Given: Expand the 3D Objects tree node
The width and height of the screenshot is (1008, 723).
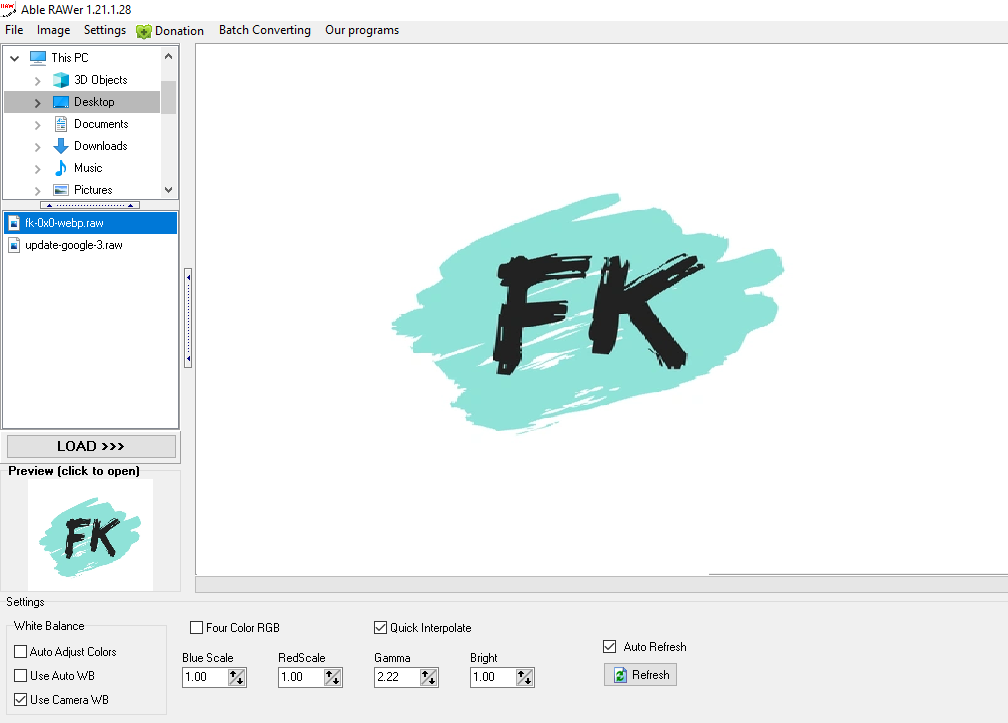Looking at the screenshot, I should tap(37, 80).
